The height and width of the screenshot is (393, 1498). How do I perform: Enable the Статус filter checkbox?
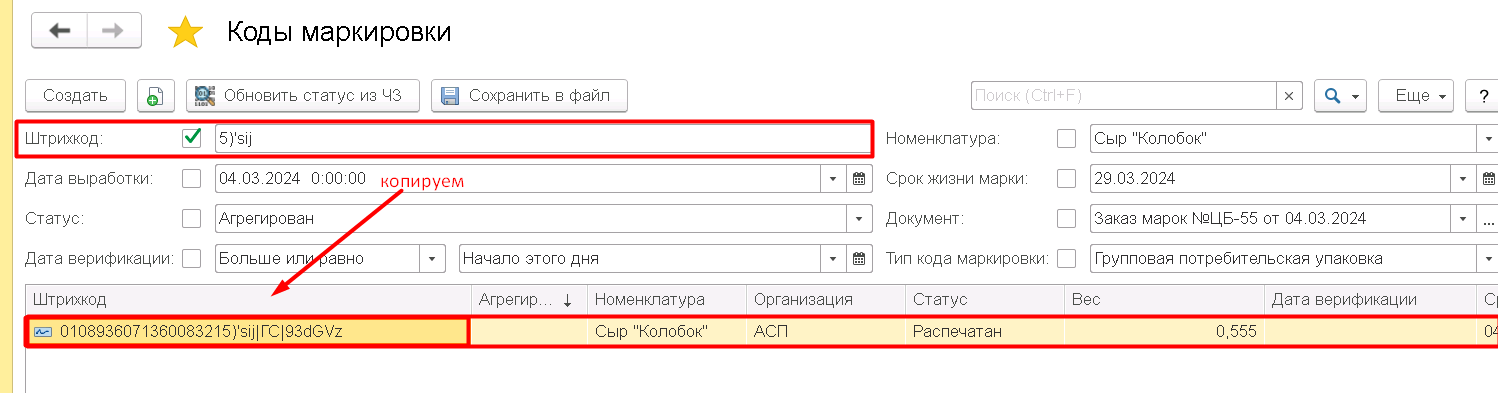pyautogui.click(x=192, y=218)
